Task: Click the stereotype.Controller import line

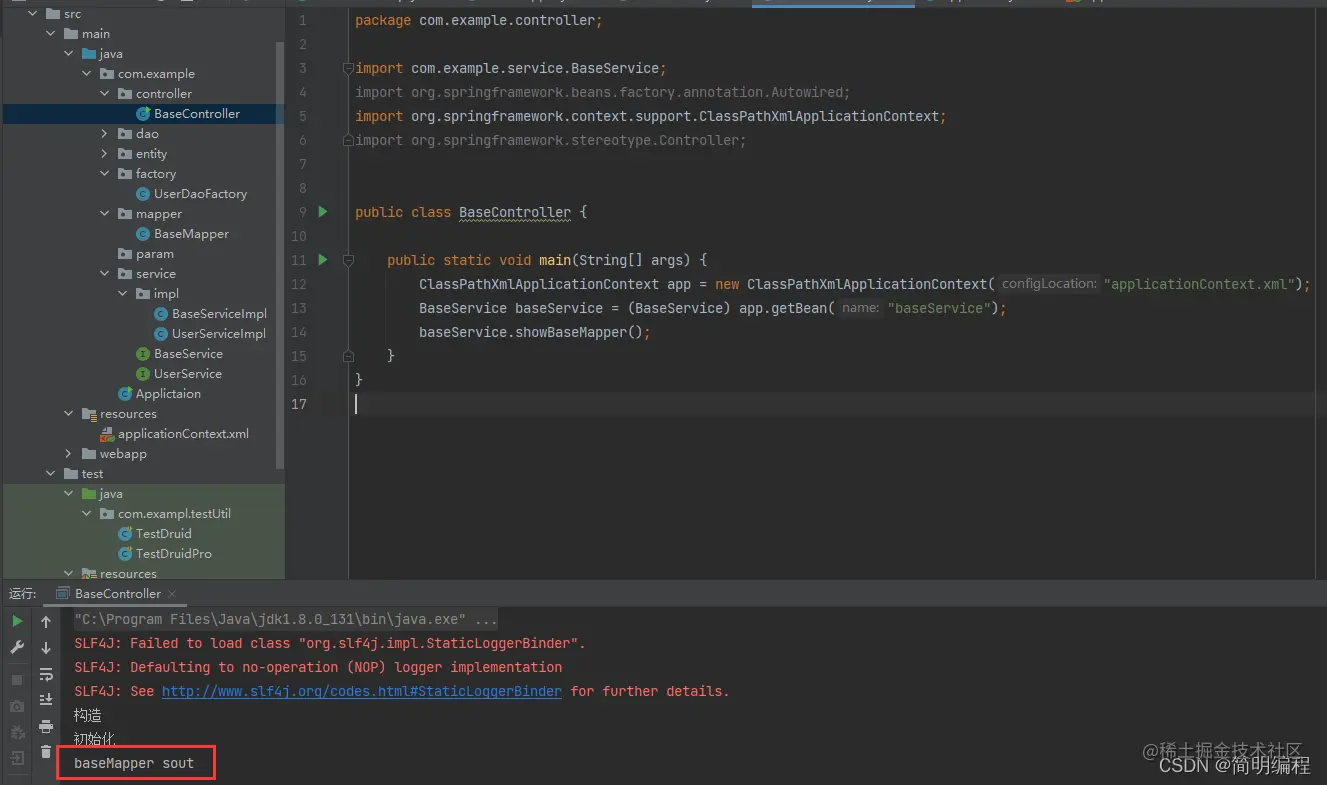Action: point(551,140)
